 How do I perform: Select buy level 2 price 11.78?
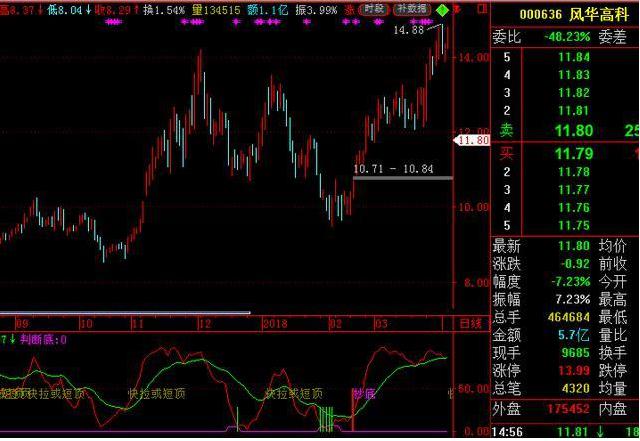[x=574, y=172]
